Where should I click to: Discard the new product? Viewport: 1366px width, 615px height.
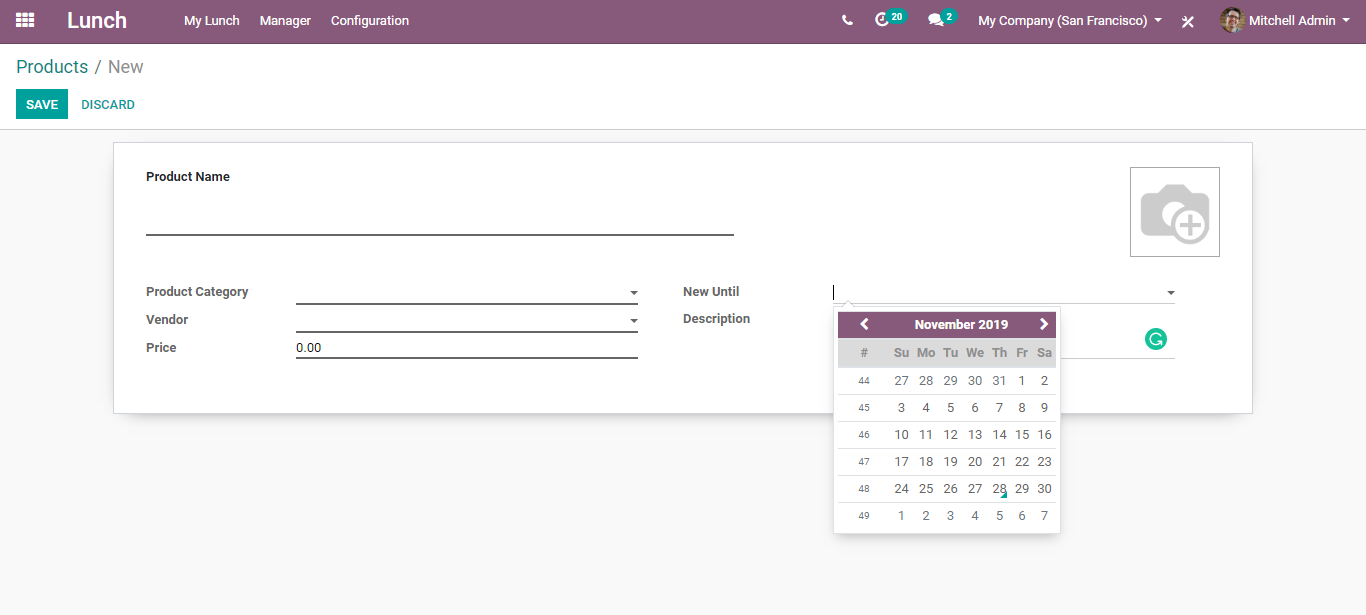(108, 105)
